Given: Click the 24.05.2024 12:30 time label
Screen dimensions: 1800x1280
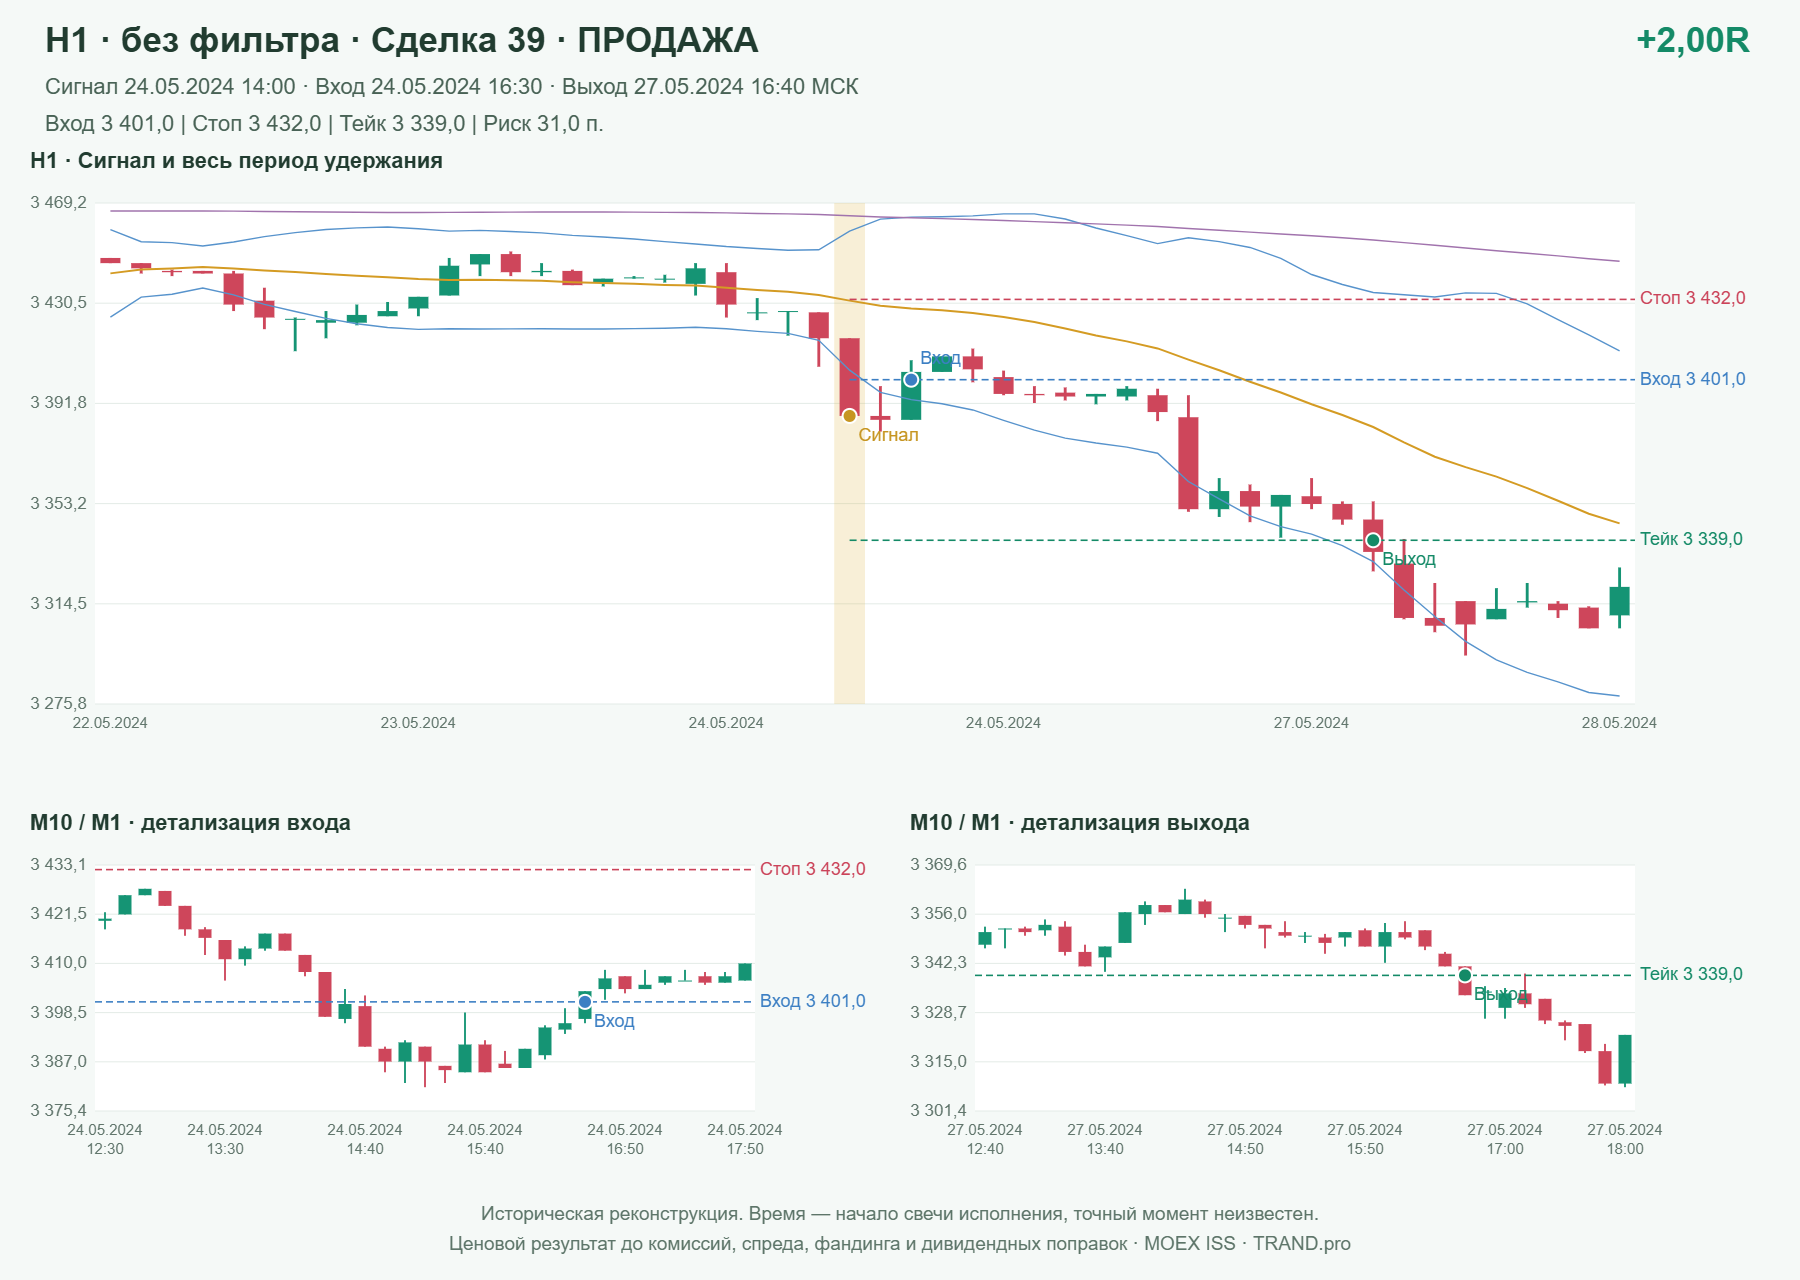Looking at the screenshot, I should pos(105,1139).
